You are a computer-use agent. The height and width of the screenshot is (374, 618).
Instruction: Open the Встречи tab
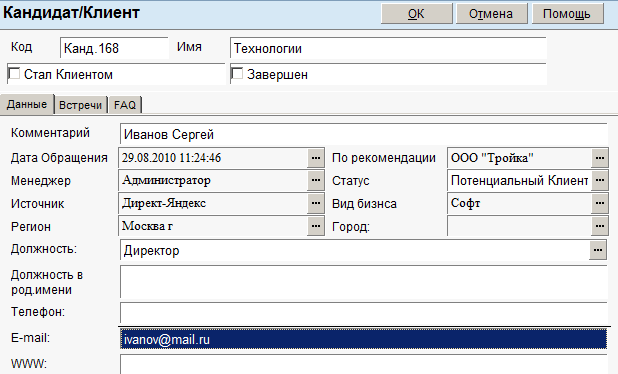[x=80, y=105]
